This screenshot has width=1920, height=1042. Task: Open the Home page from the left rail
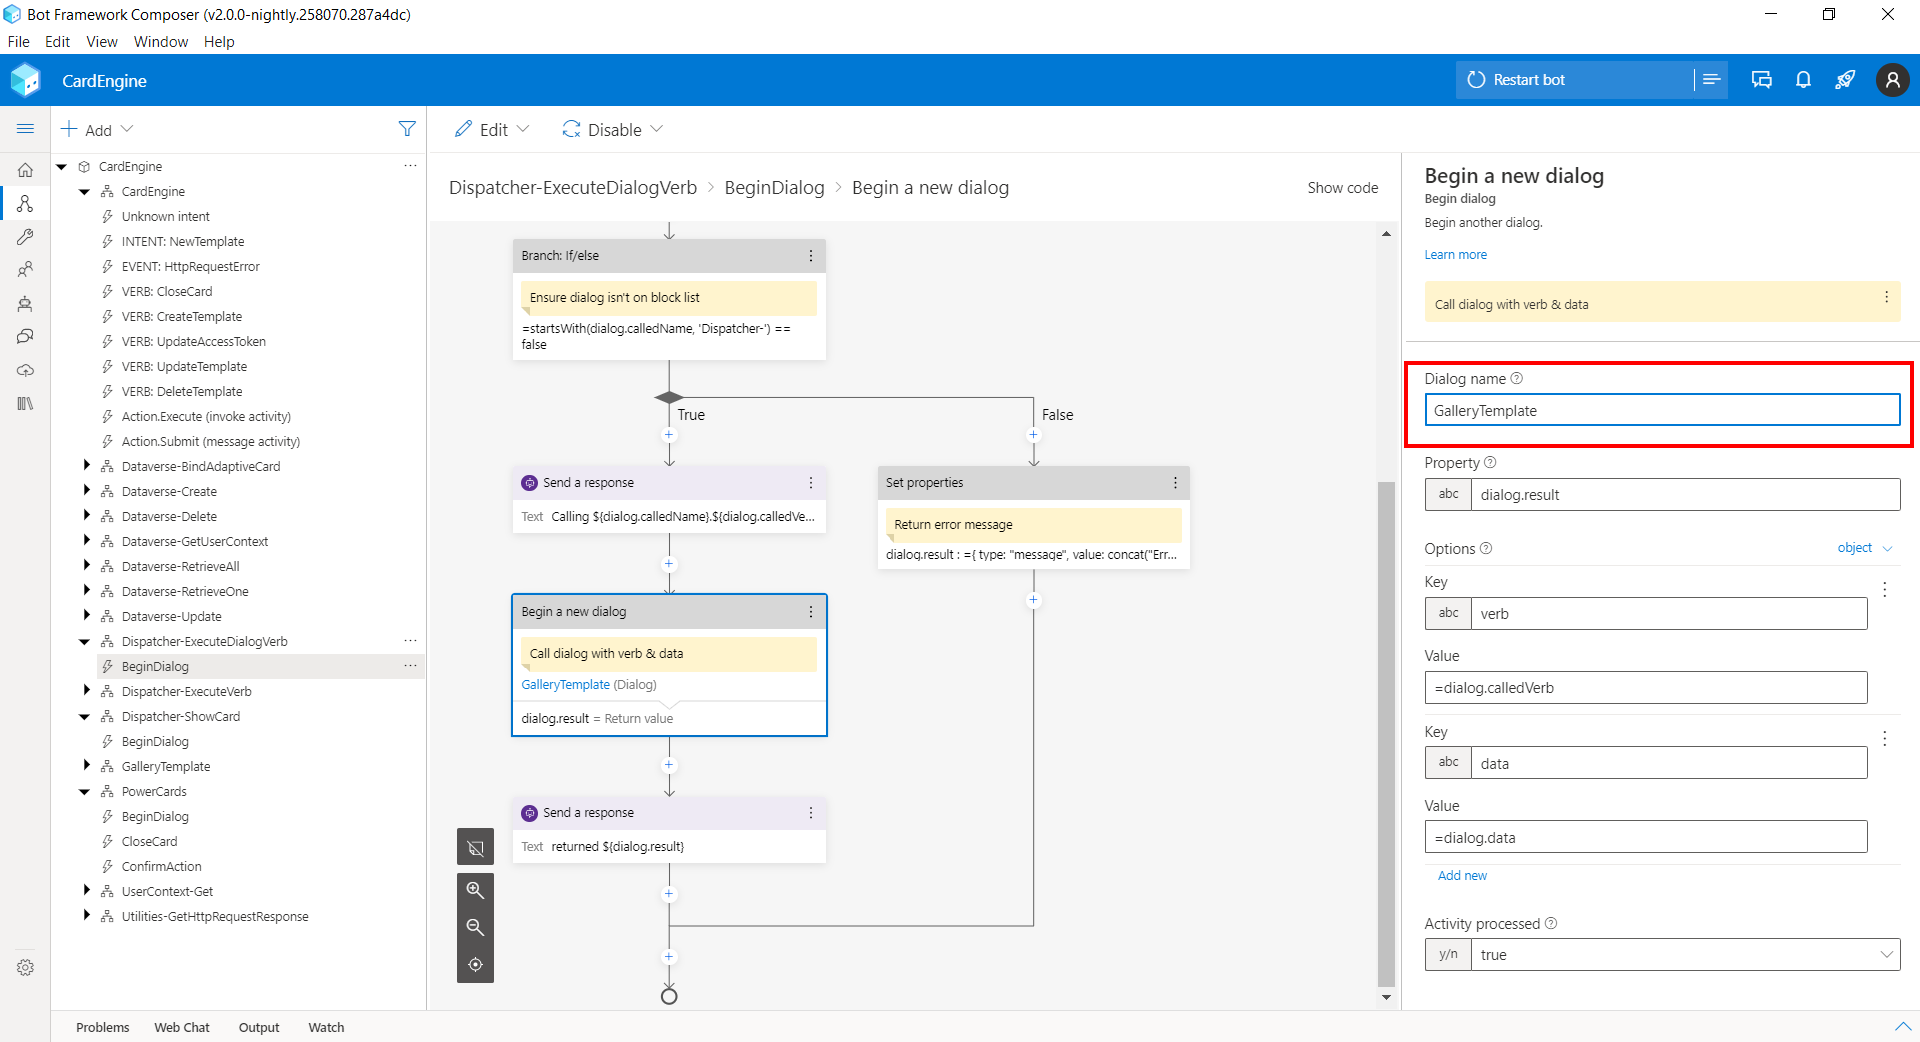(26, 170)
